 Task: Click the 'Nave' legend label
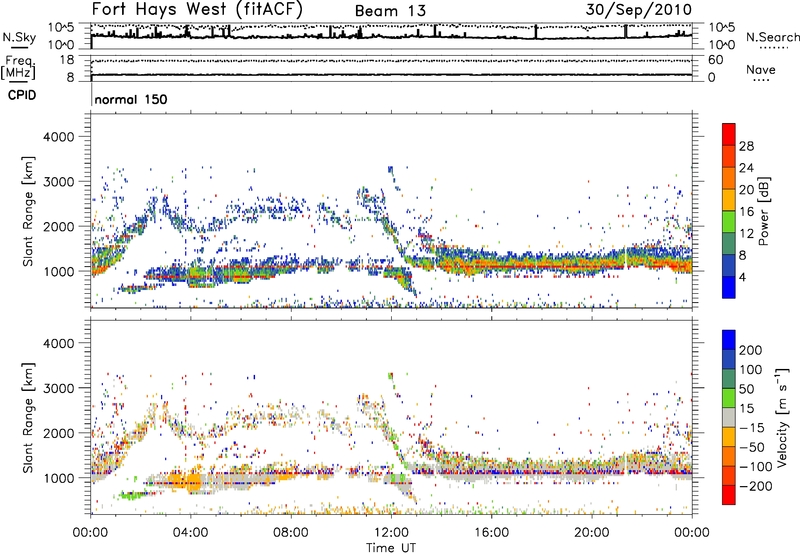click(x=760, y=69)
